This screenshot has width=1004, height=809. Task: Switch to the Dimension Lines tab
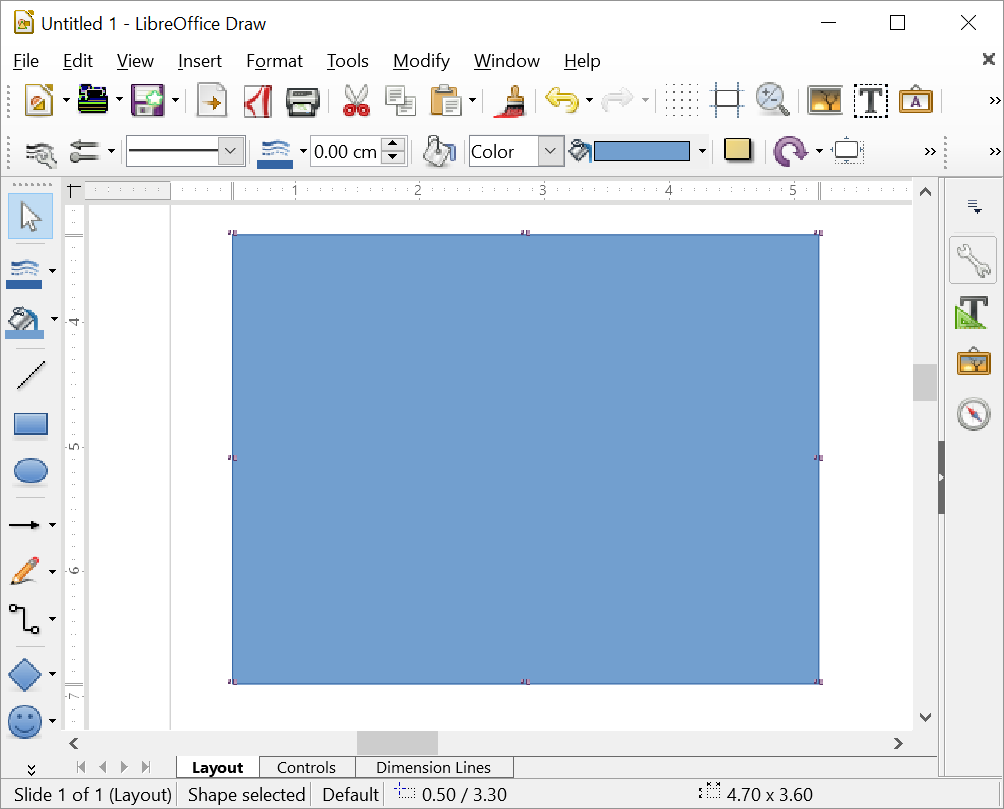(433, 767)
